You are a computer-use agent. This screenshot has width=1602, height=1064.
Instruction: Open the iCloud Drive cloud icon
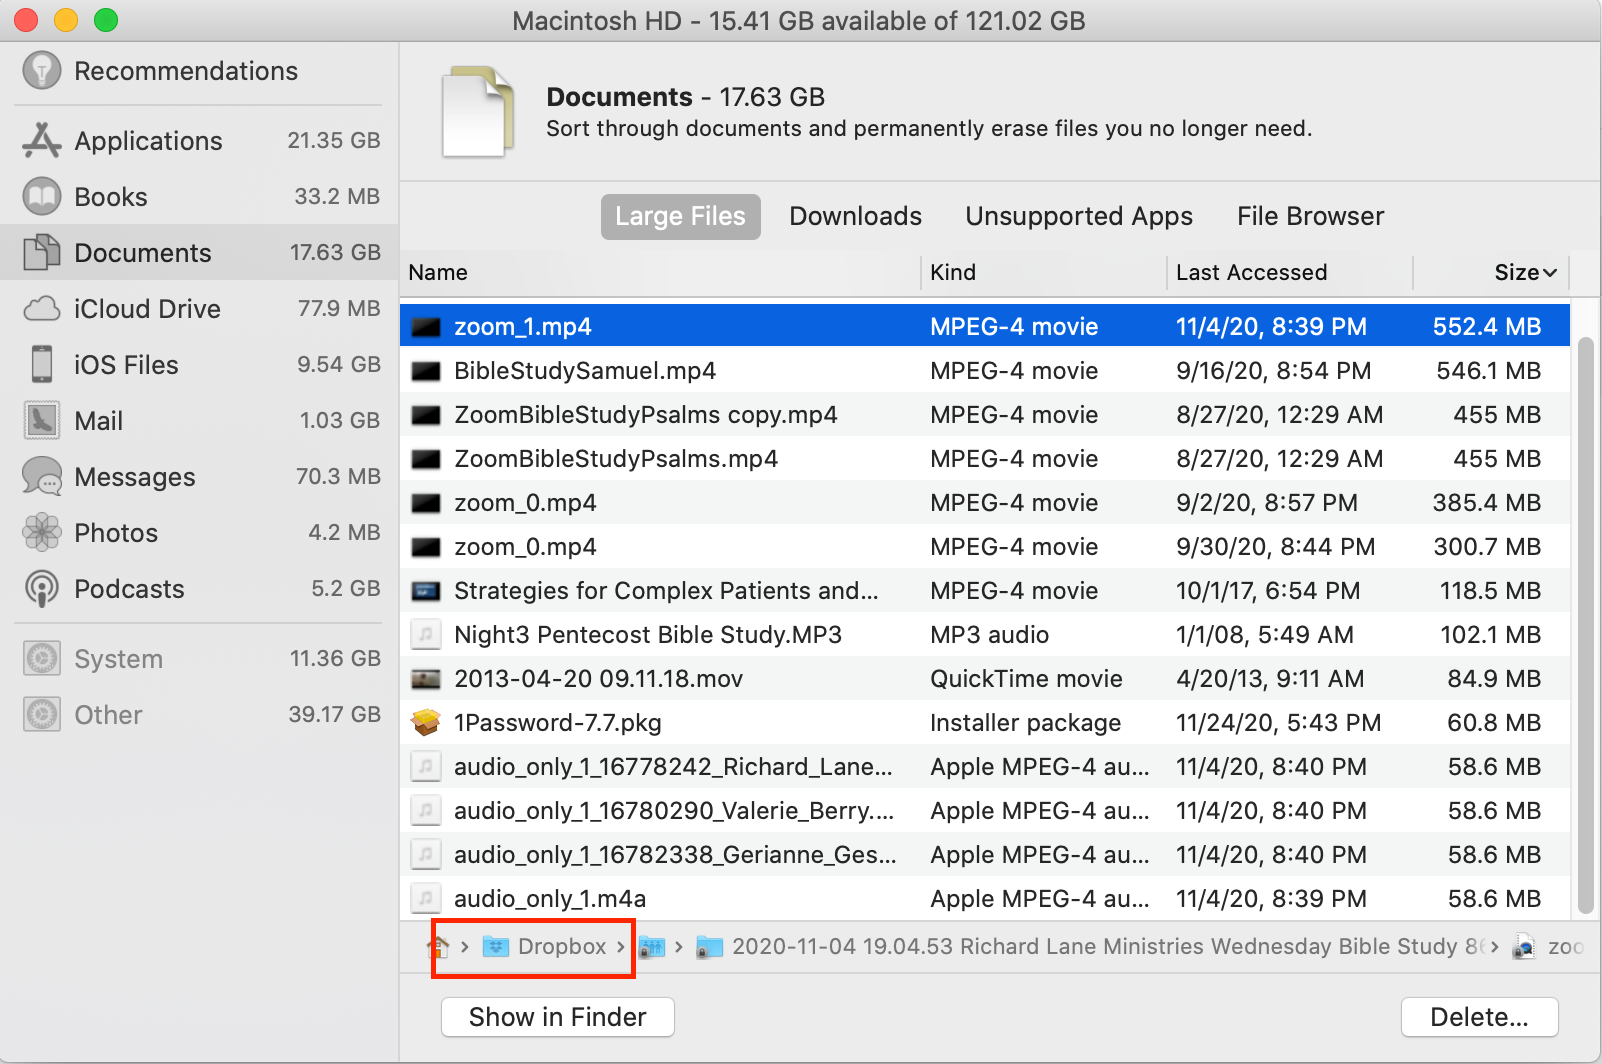(x=42, y=309)
